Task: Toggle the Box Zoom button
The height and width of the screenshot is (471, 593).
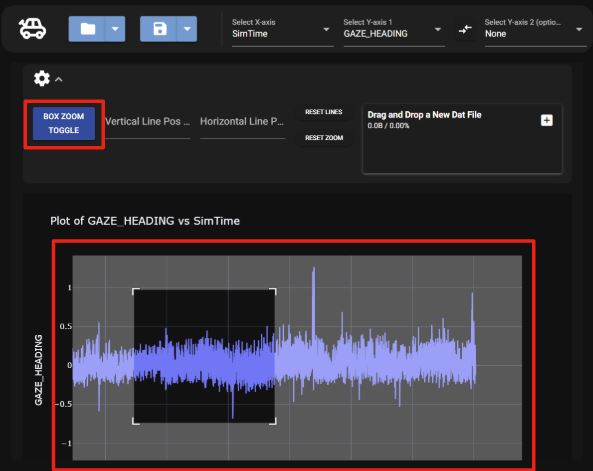Action: coord(64,123)
